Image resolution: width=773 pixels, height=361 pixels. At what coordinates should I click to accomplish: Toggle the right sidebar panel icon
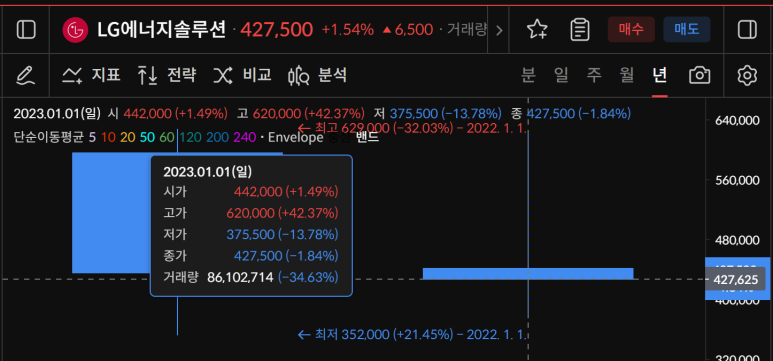point(747,30)
